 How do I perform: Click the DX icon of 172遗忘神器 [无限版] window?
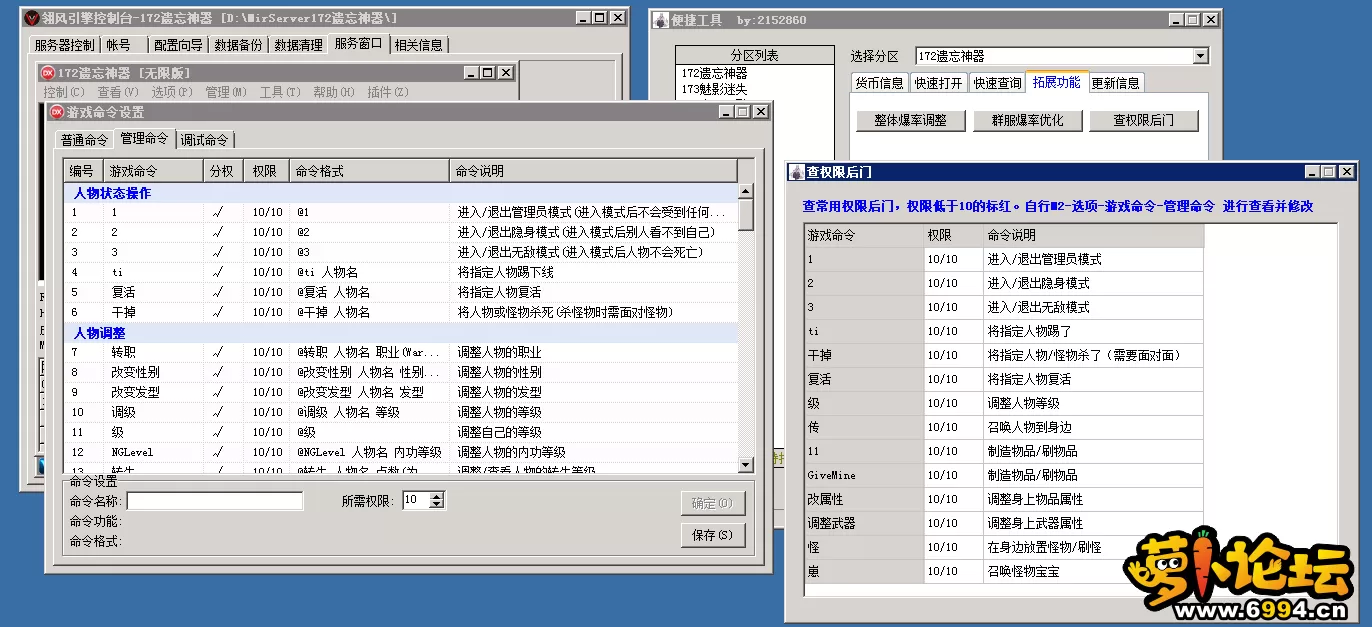pos(47,72)
